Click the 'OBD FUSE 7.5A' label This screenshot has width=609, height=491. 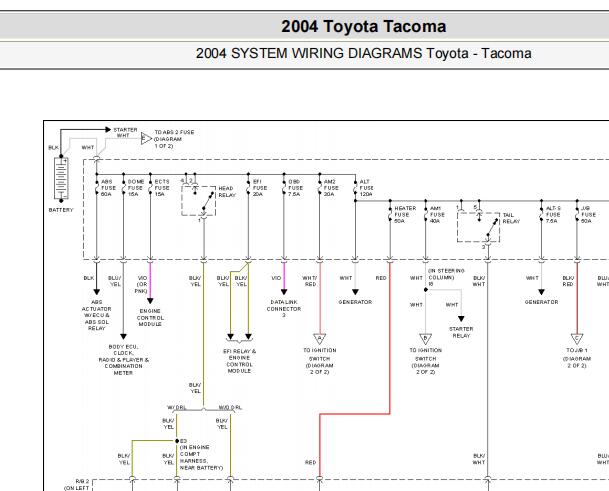(x=296, y=188)
